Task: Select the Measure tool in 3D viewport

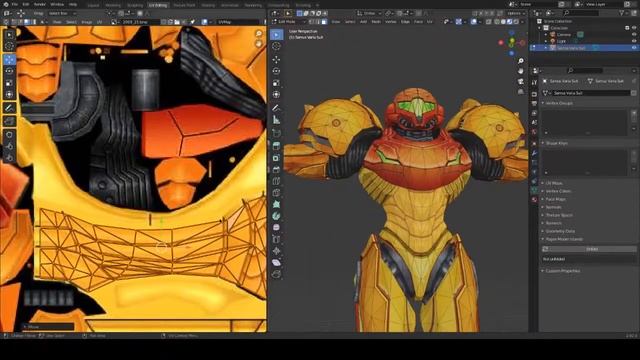Action: [276, 120]
